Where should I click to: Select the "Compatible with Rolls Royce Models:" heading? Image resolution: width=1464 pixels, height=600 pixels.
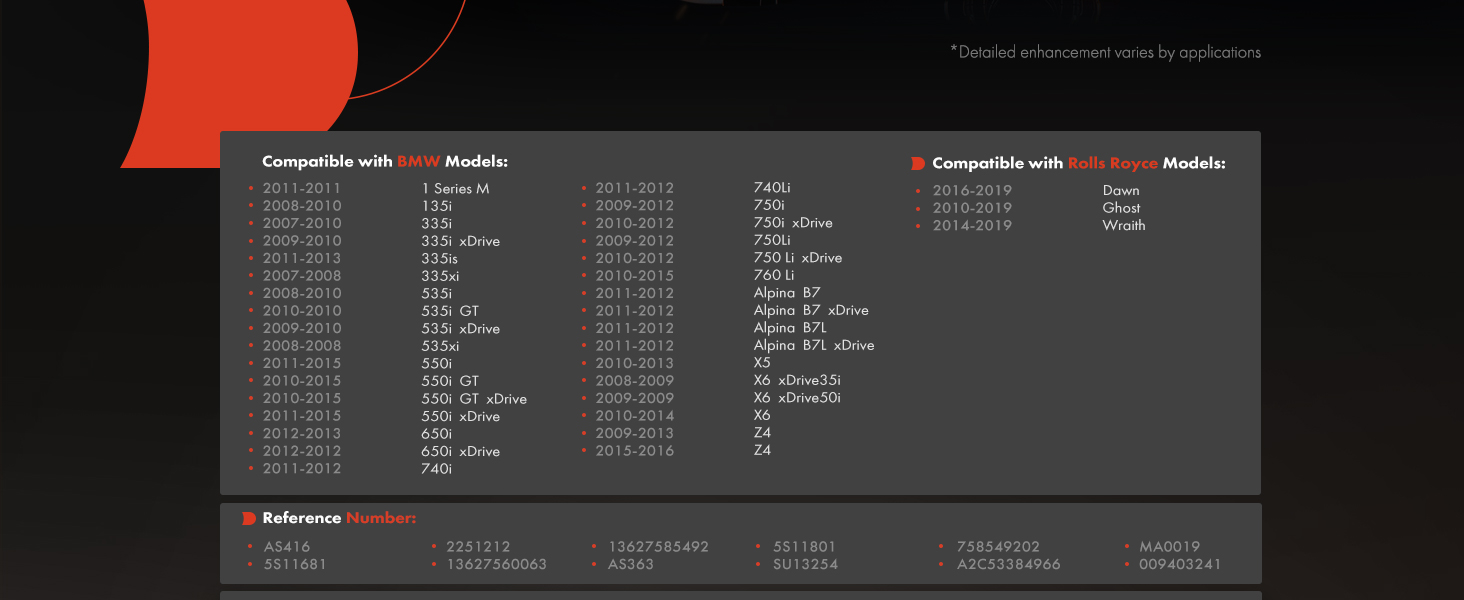coord(1079,163)
